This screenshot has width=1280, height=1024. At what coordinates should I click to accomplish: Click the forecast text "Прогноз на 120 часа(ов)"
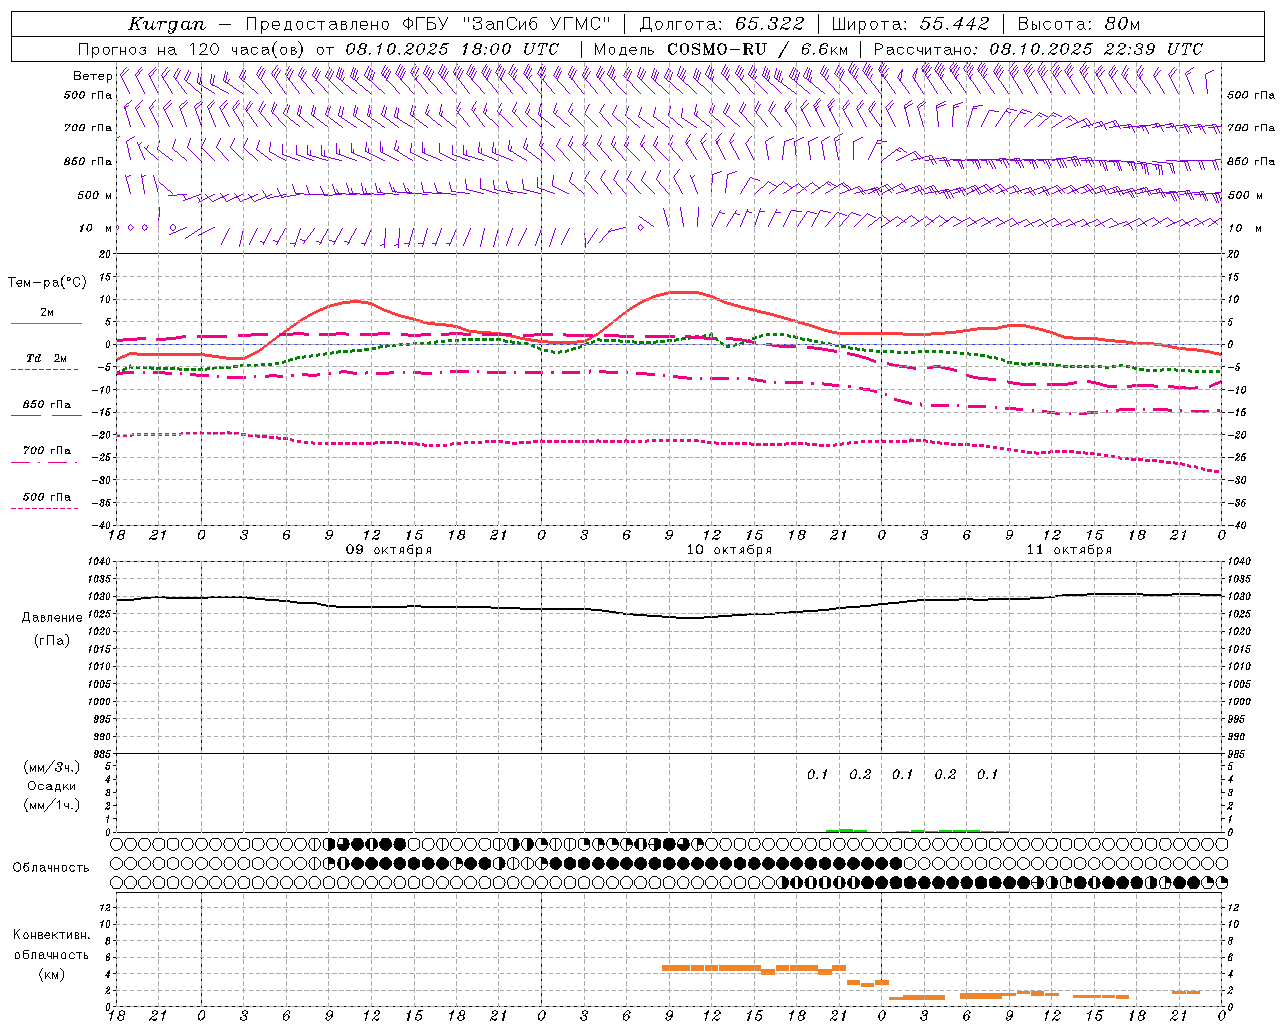click(x=191, y=49)
